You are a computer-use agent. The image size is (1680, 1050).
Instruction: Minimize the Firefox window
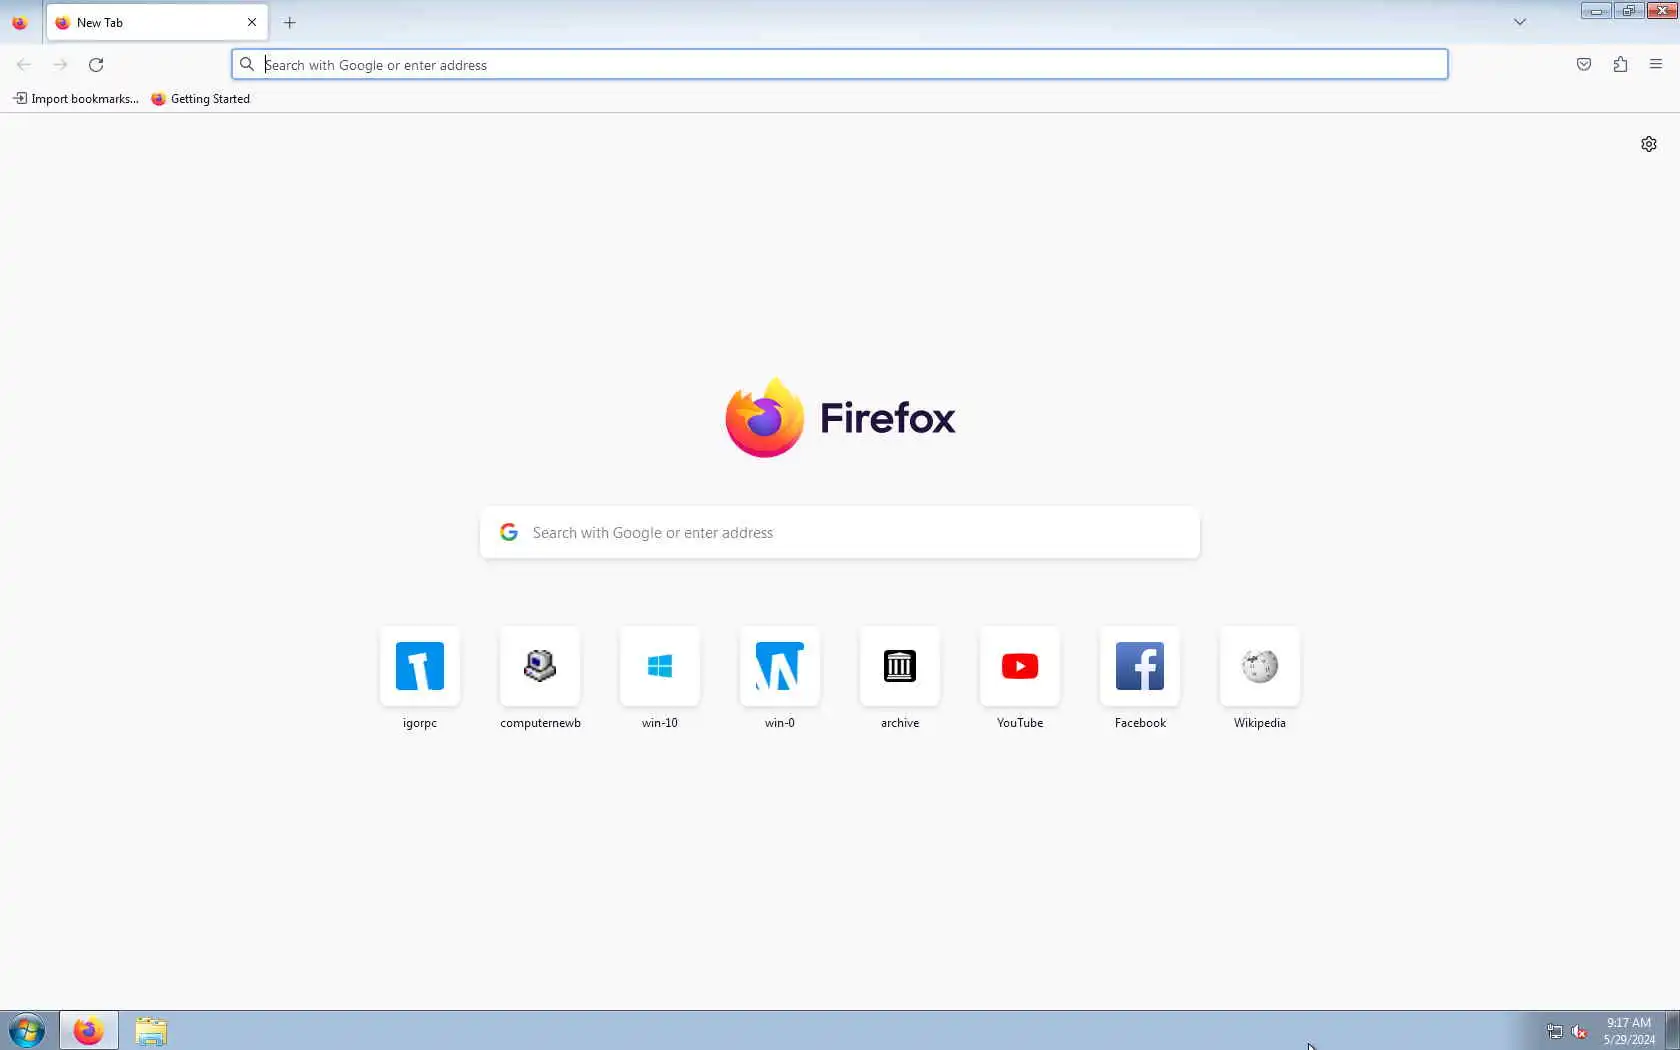(1596, 11)
